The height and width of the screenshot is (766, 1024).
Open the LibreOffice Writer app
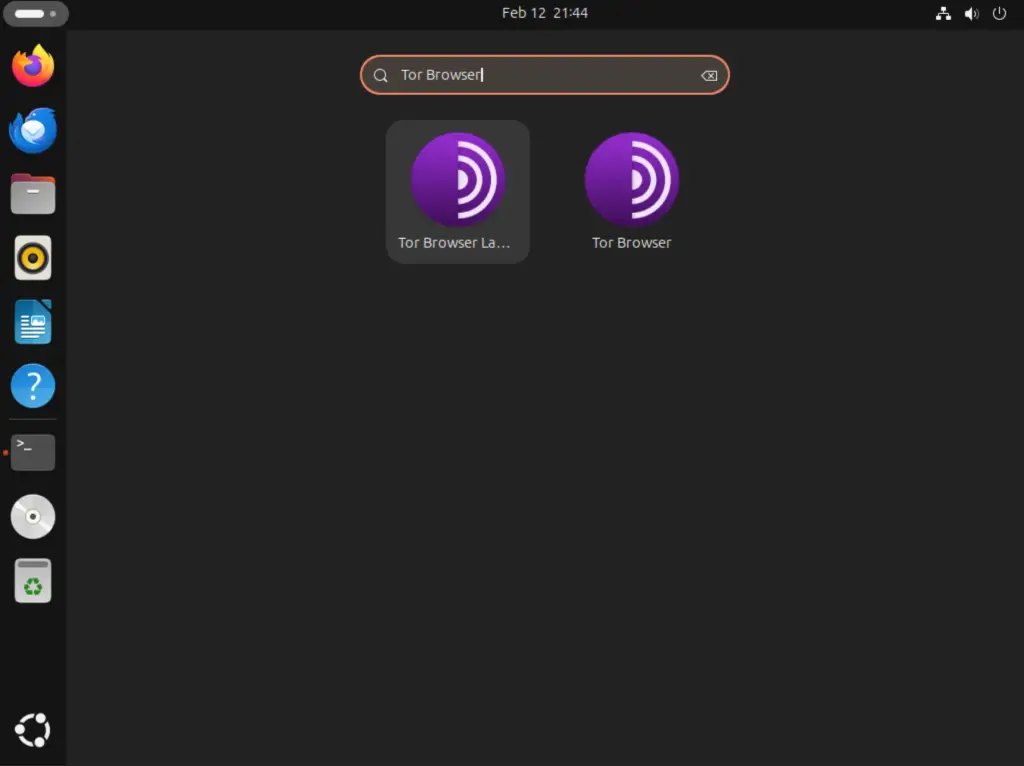click(33, 321)
